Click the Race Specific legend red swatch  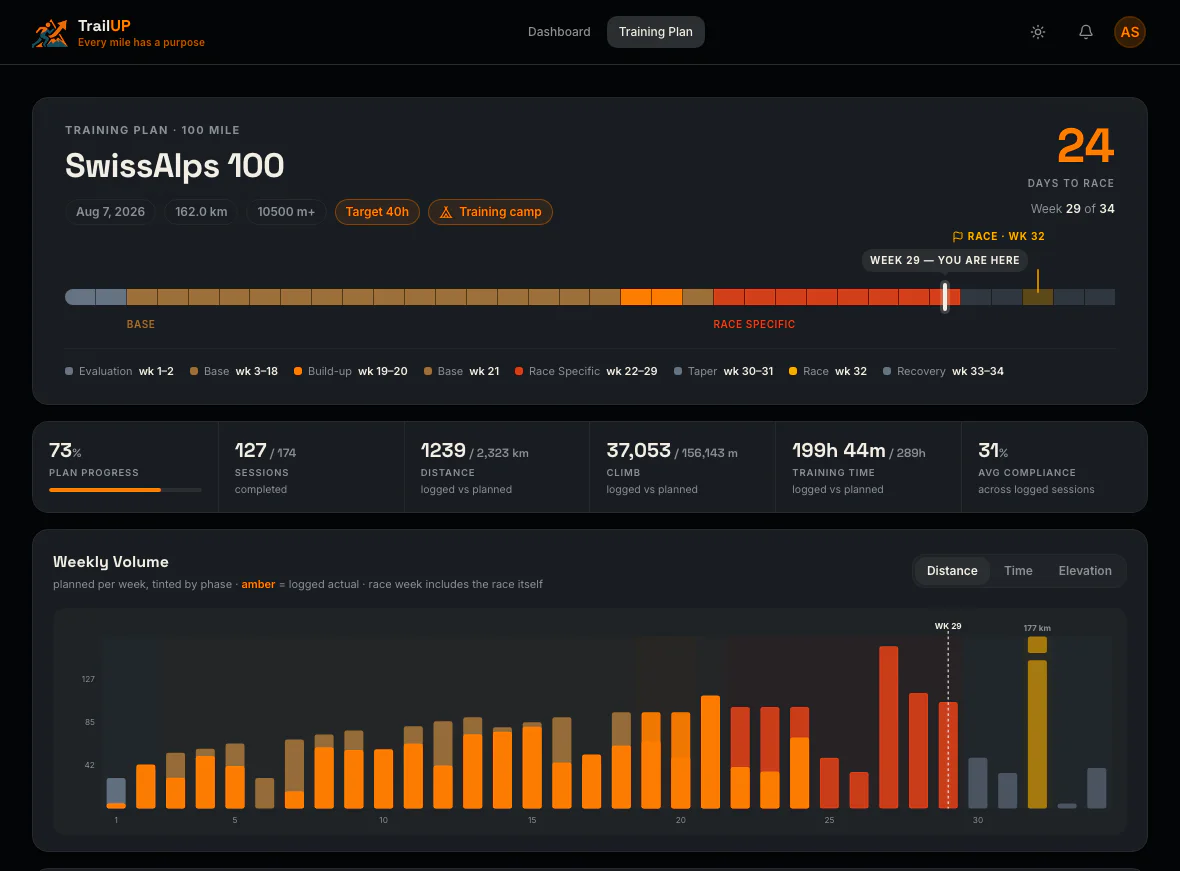pos(519,371)
